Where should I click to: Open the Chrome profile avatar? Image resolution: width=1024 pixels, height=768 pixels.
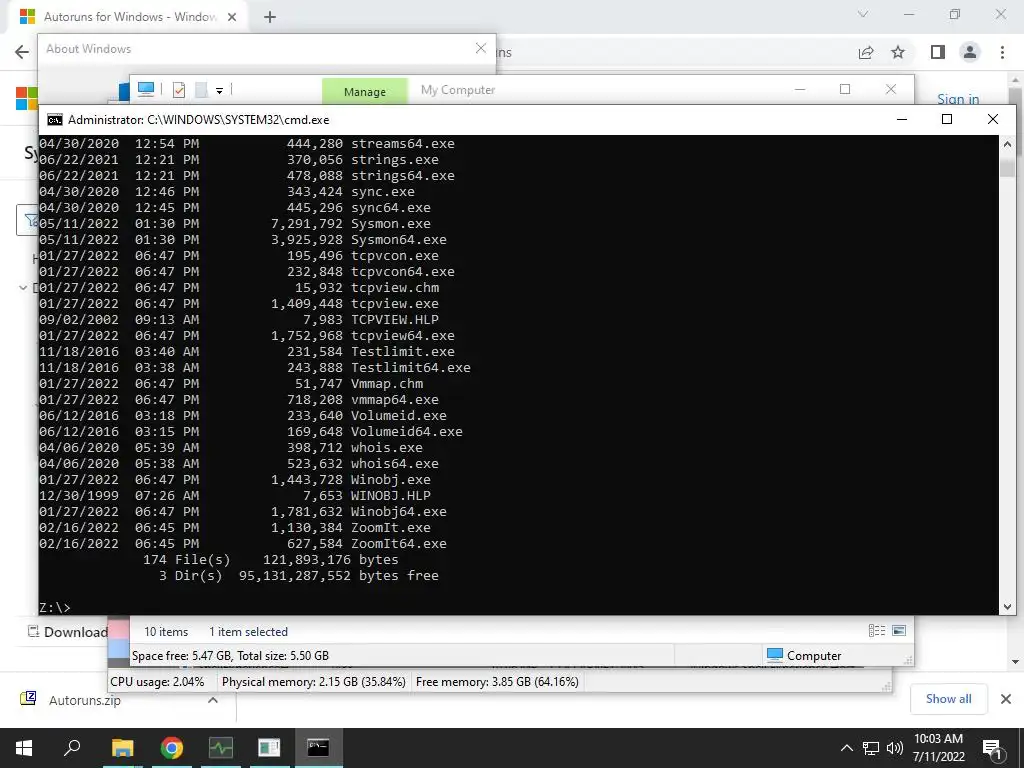click(x=970, y=52)
